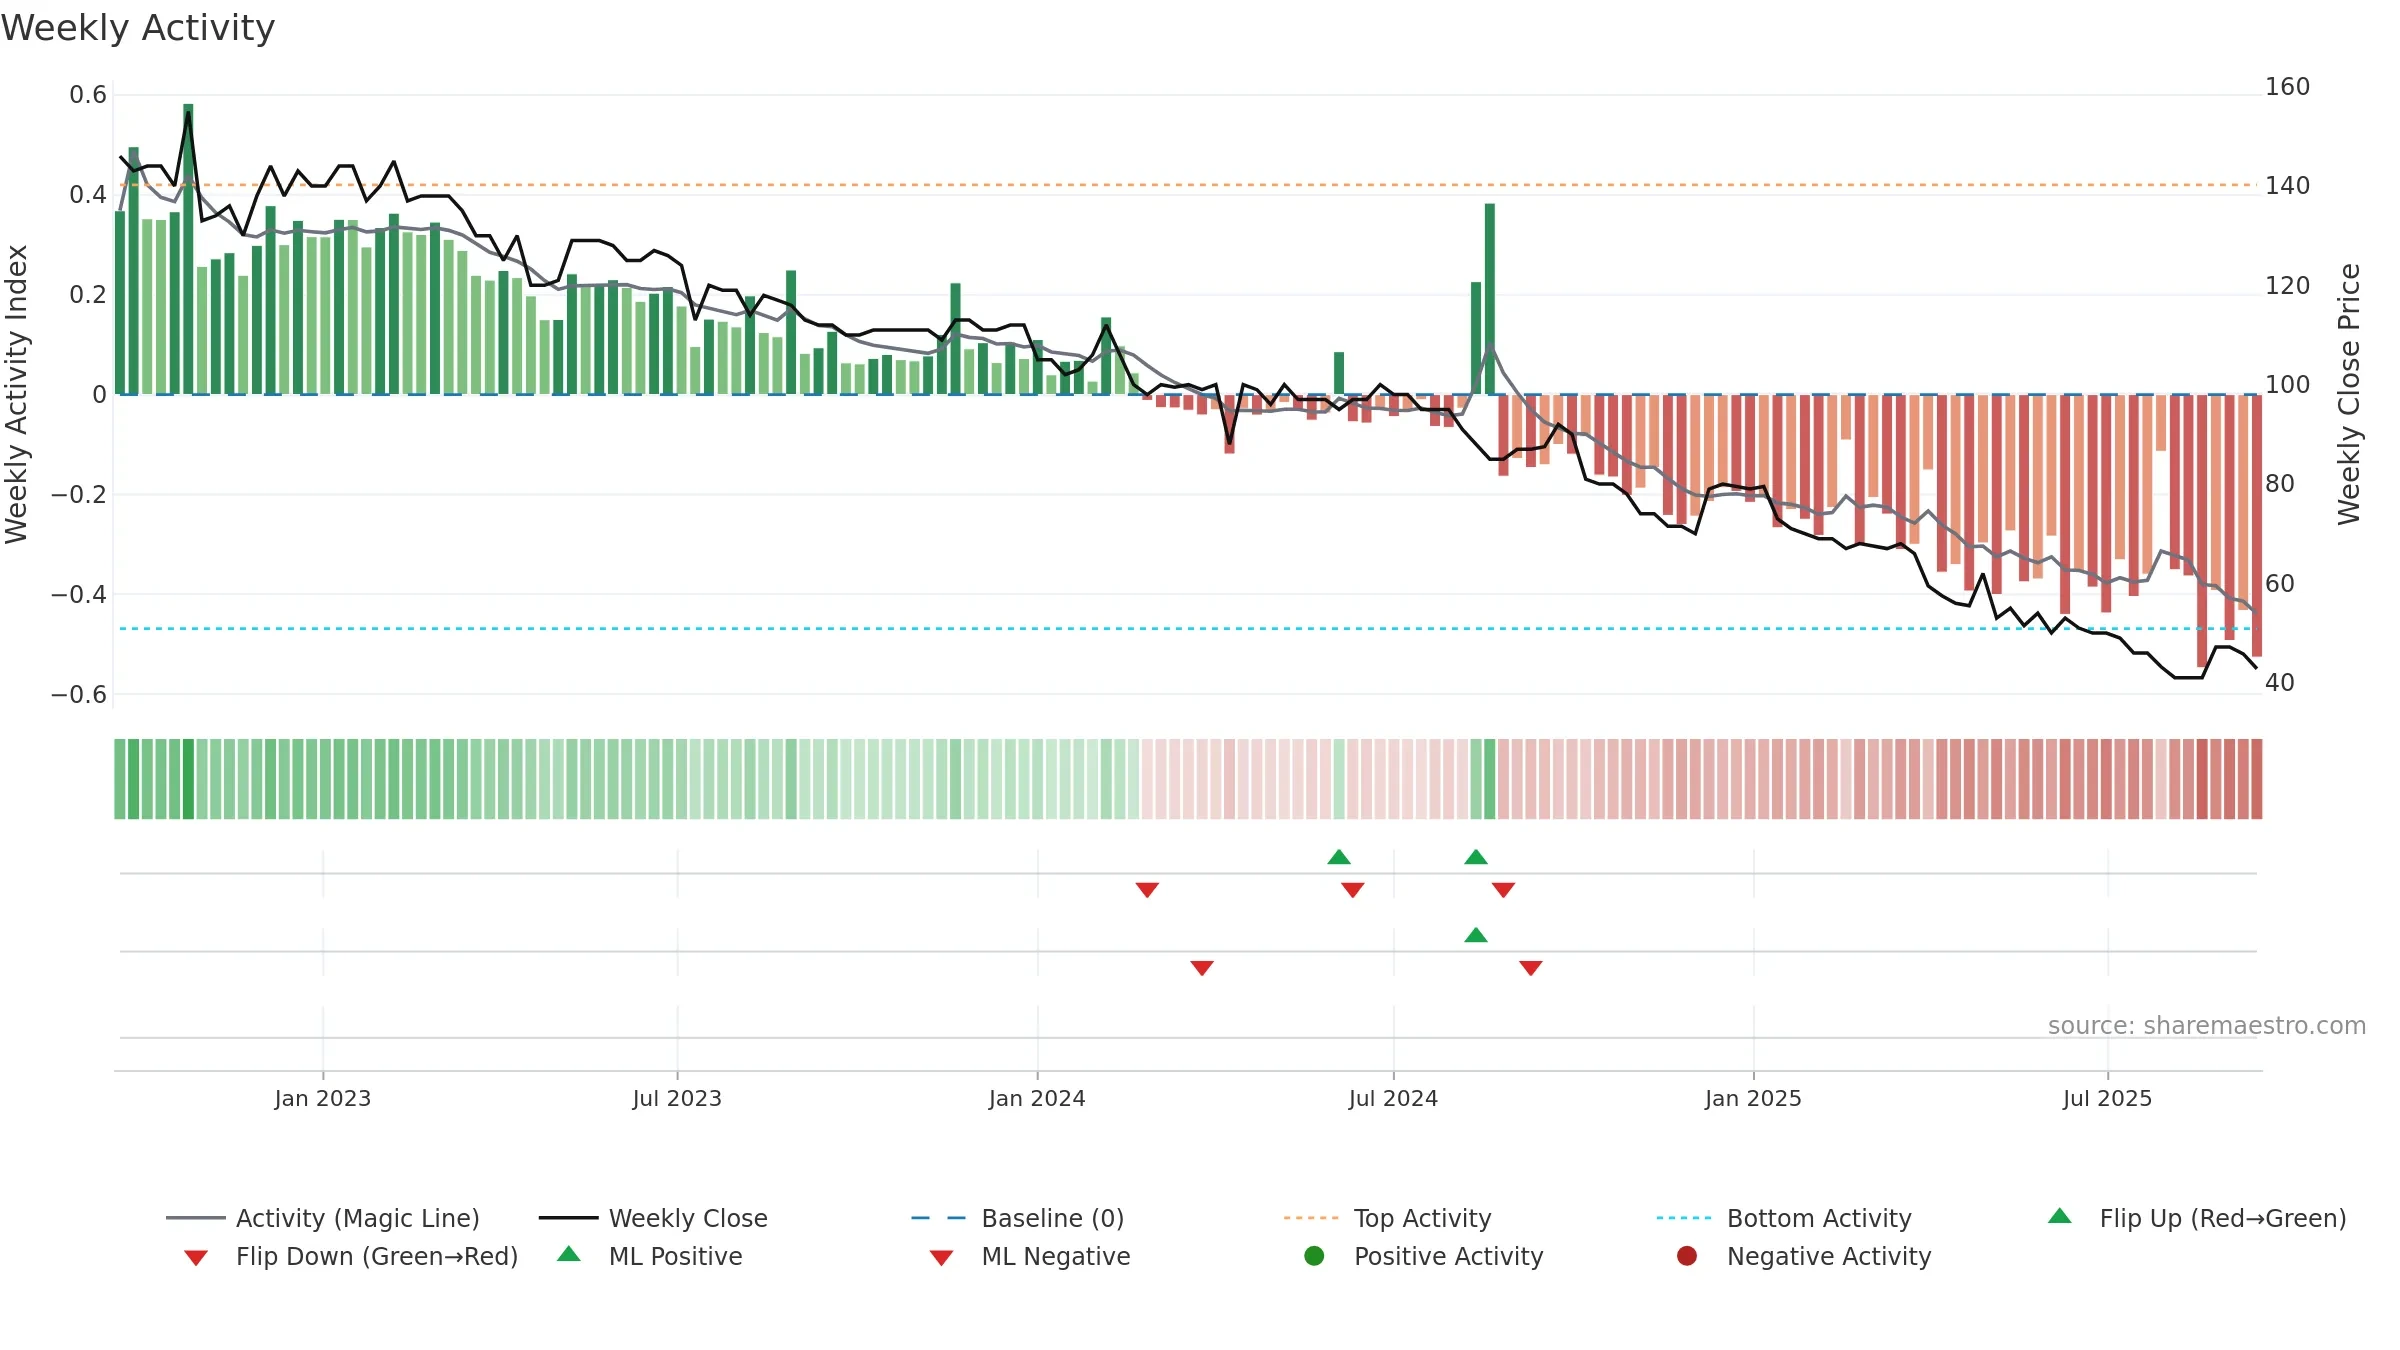
Task: Click the Weekly Activity chart title
Action: pos(138,28)
